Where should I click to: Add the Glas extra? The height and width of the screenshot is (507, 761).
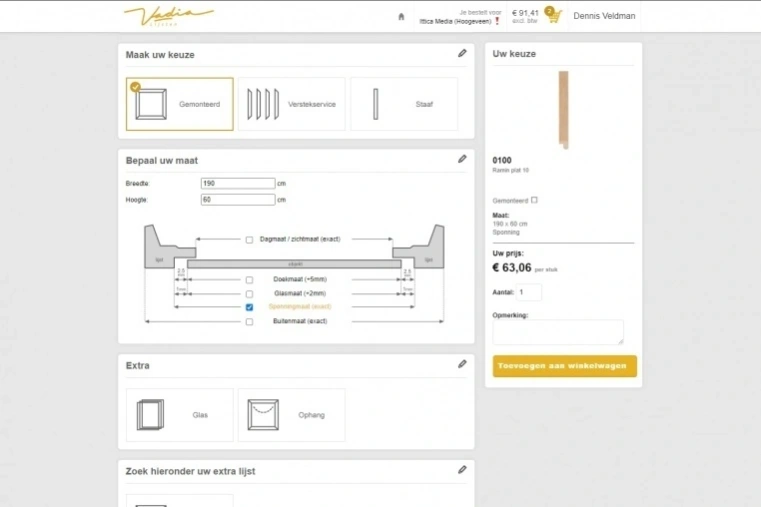180,415
